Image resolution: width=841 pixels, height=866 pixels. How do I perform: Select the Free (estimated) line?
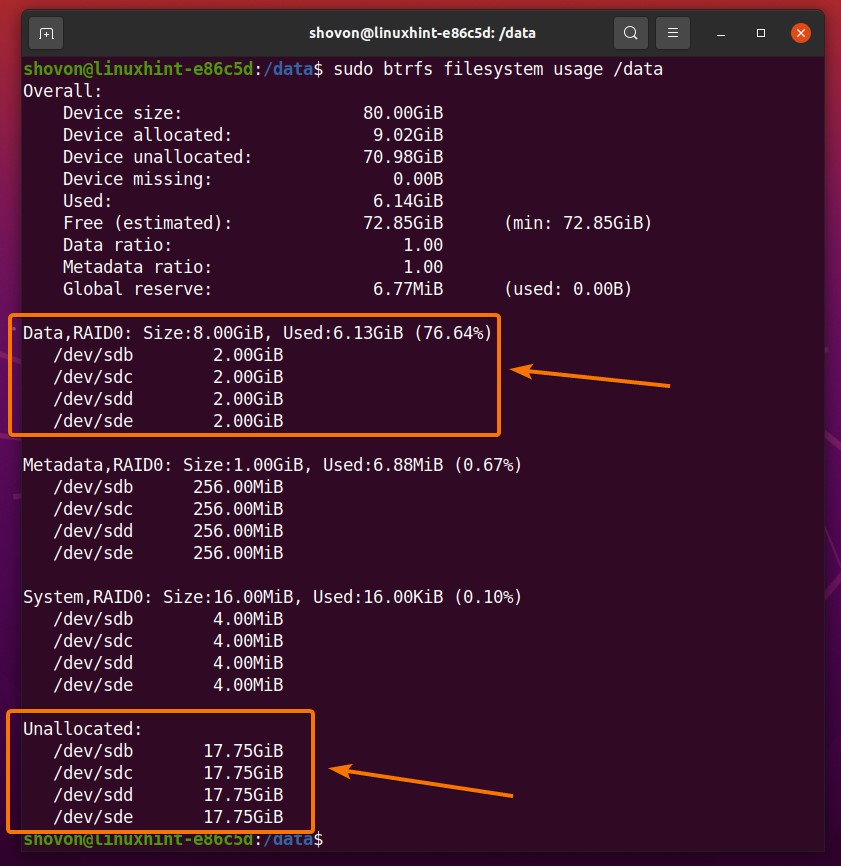(150, 223)
